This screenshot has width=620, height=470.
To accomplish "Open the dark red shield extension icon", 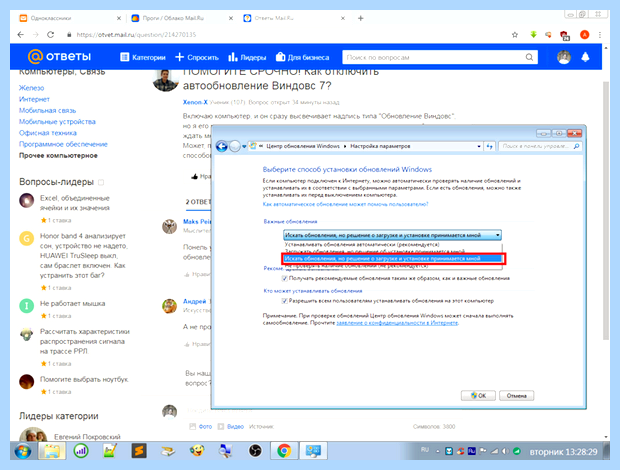I will coord(565,35).
